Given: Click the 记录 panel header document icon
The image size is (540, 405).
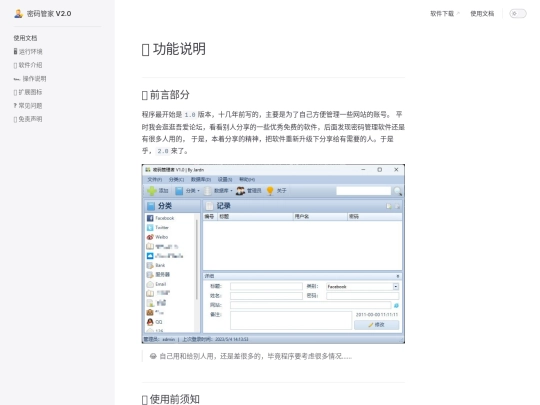Looking at the screenshot, I should 209,206.
